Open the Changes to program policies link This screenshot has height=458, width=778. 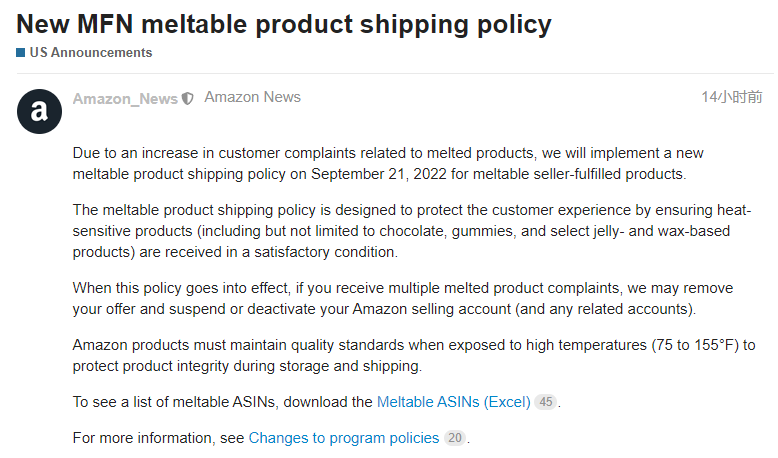coord(343,438)
